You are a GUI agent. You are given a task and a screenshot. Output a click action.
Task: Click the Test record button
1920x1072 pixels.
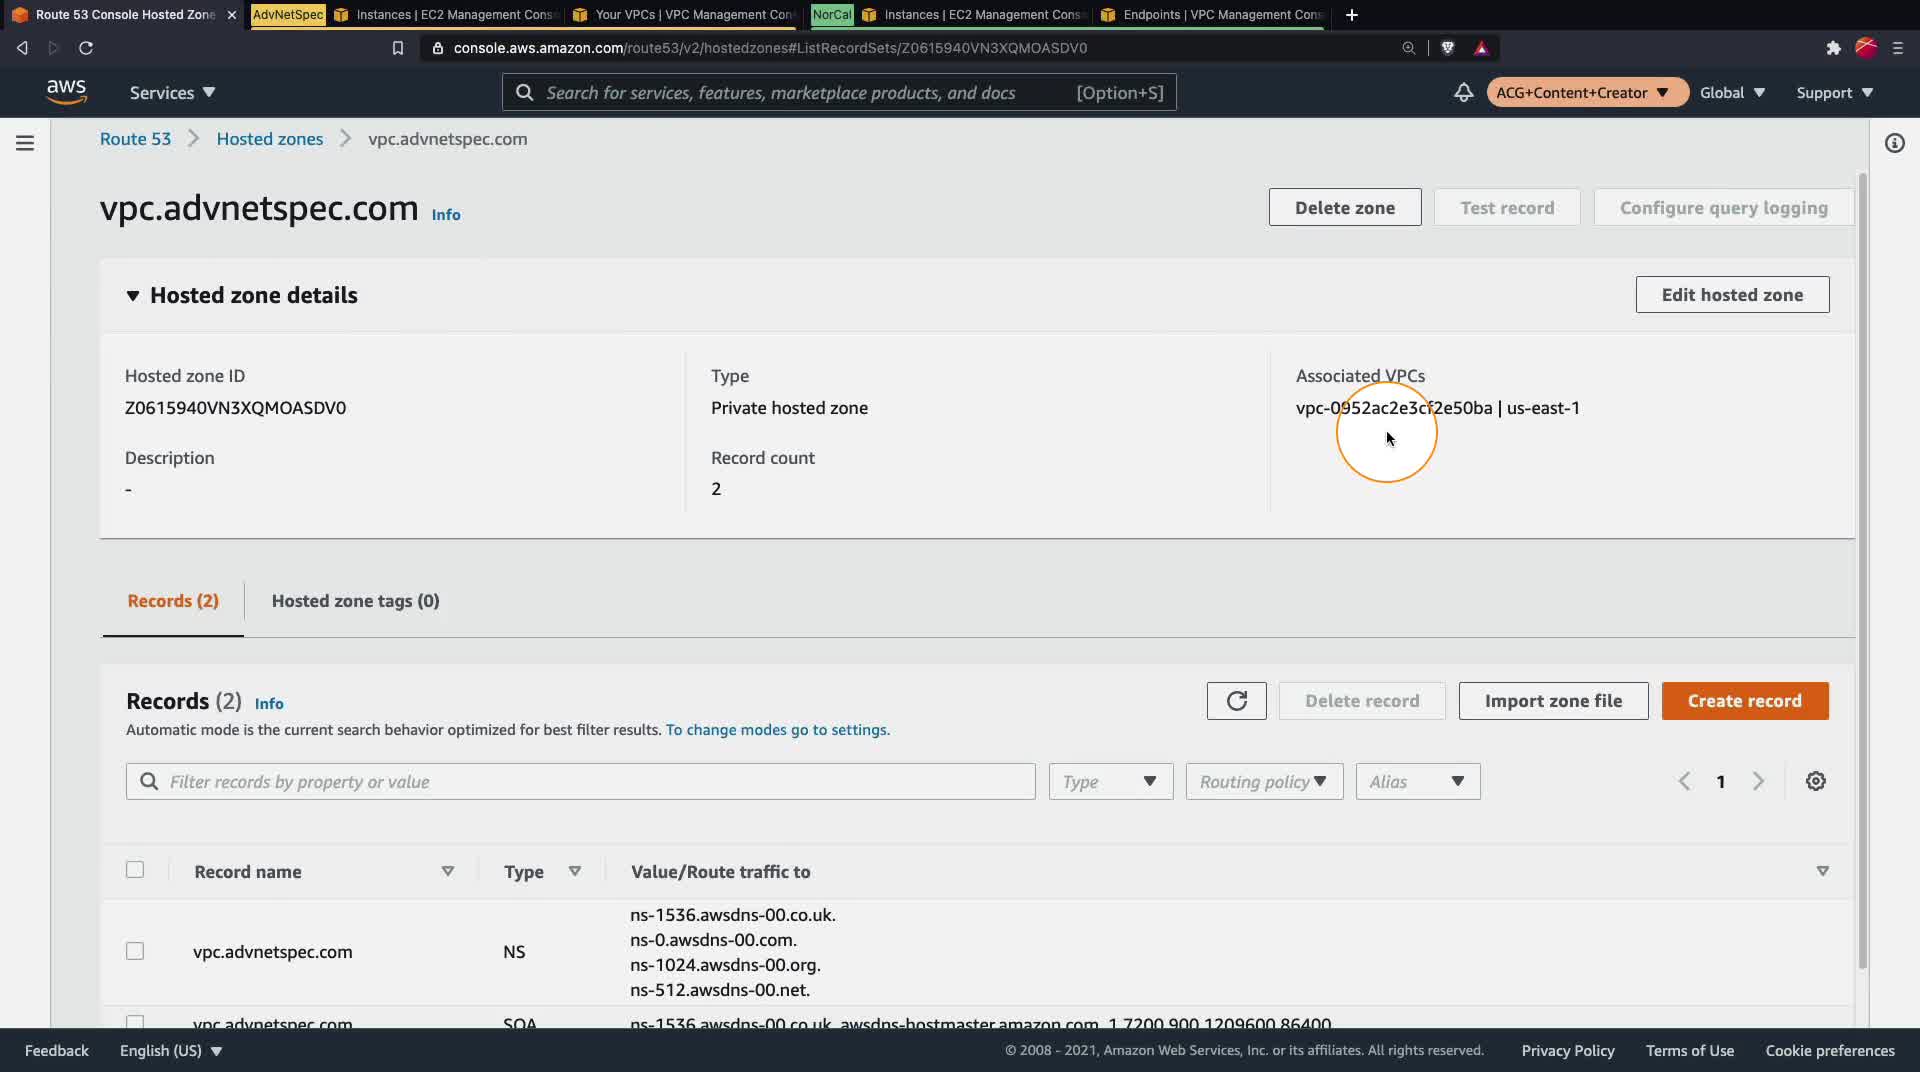1507,207
